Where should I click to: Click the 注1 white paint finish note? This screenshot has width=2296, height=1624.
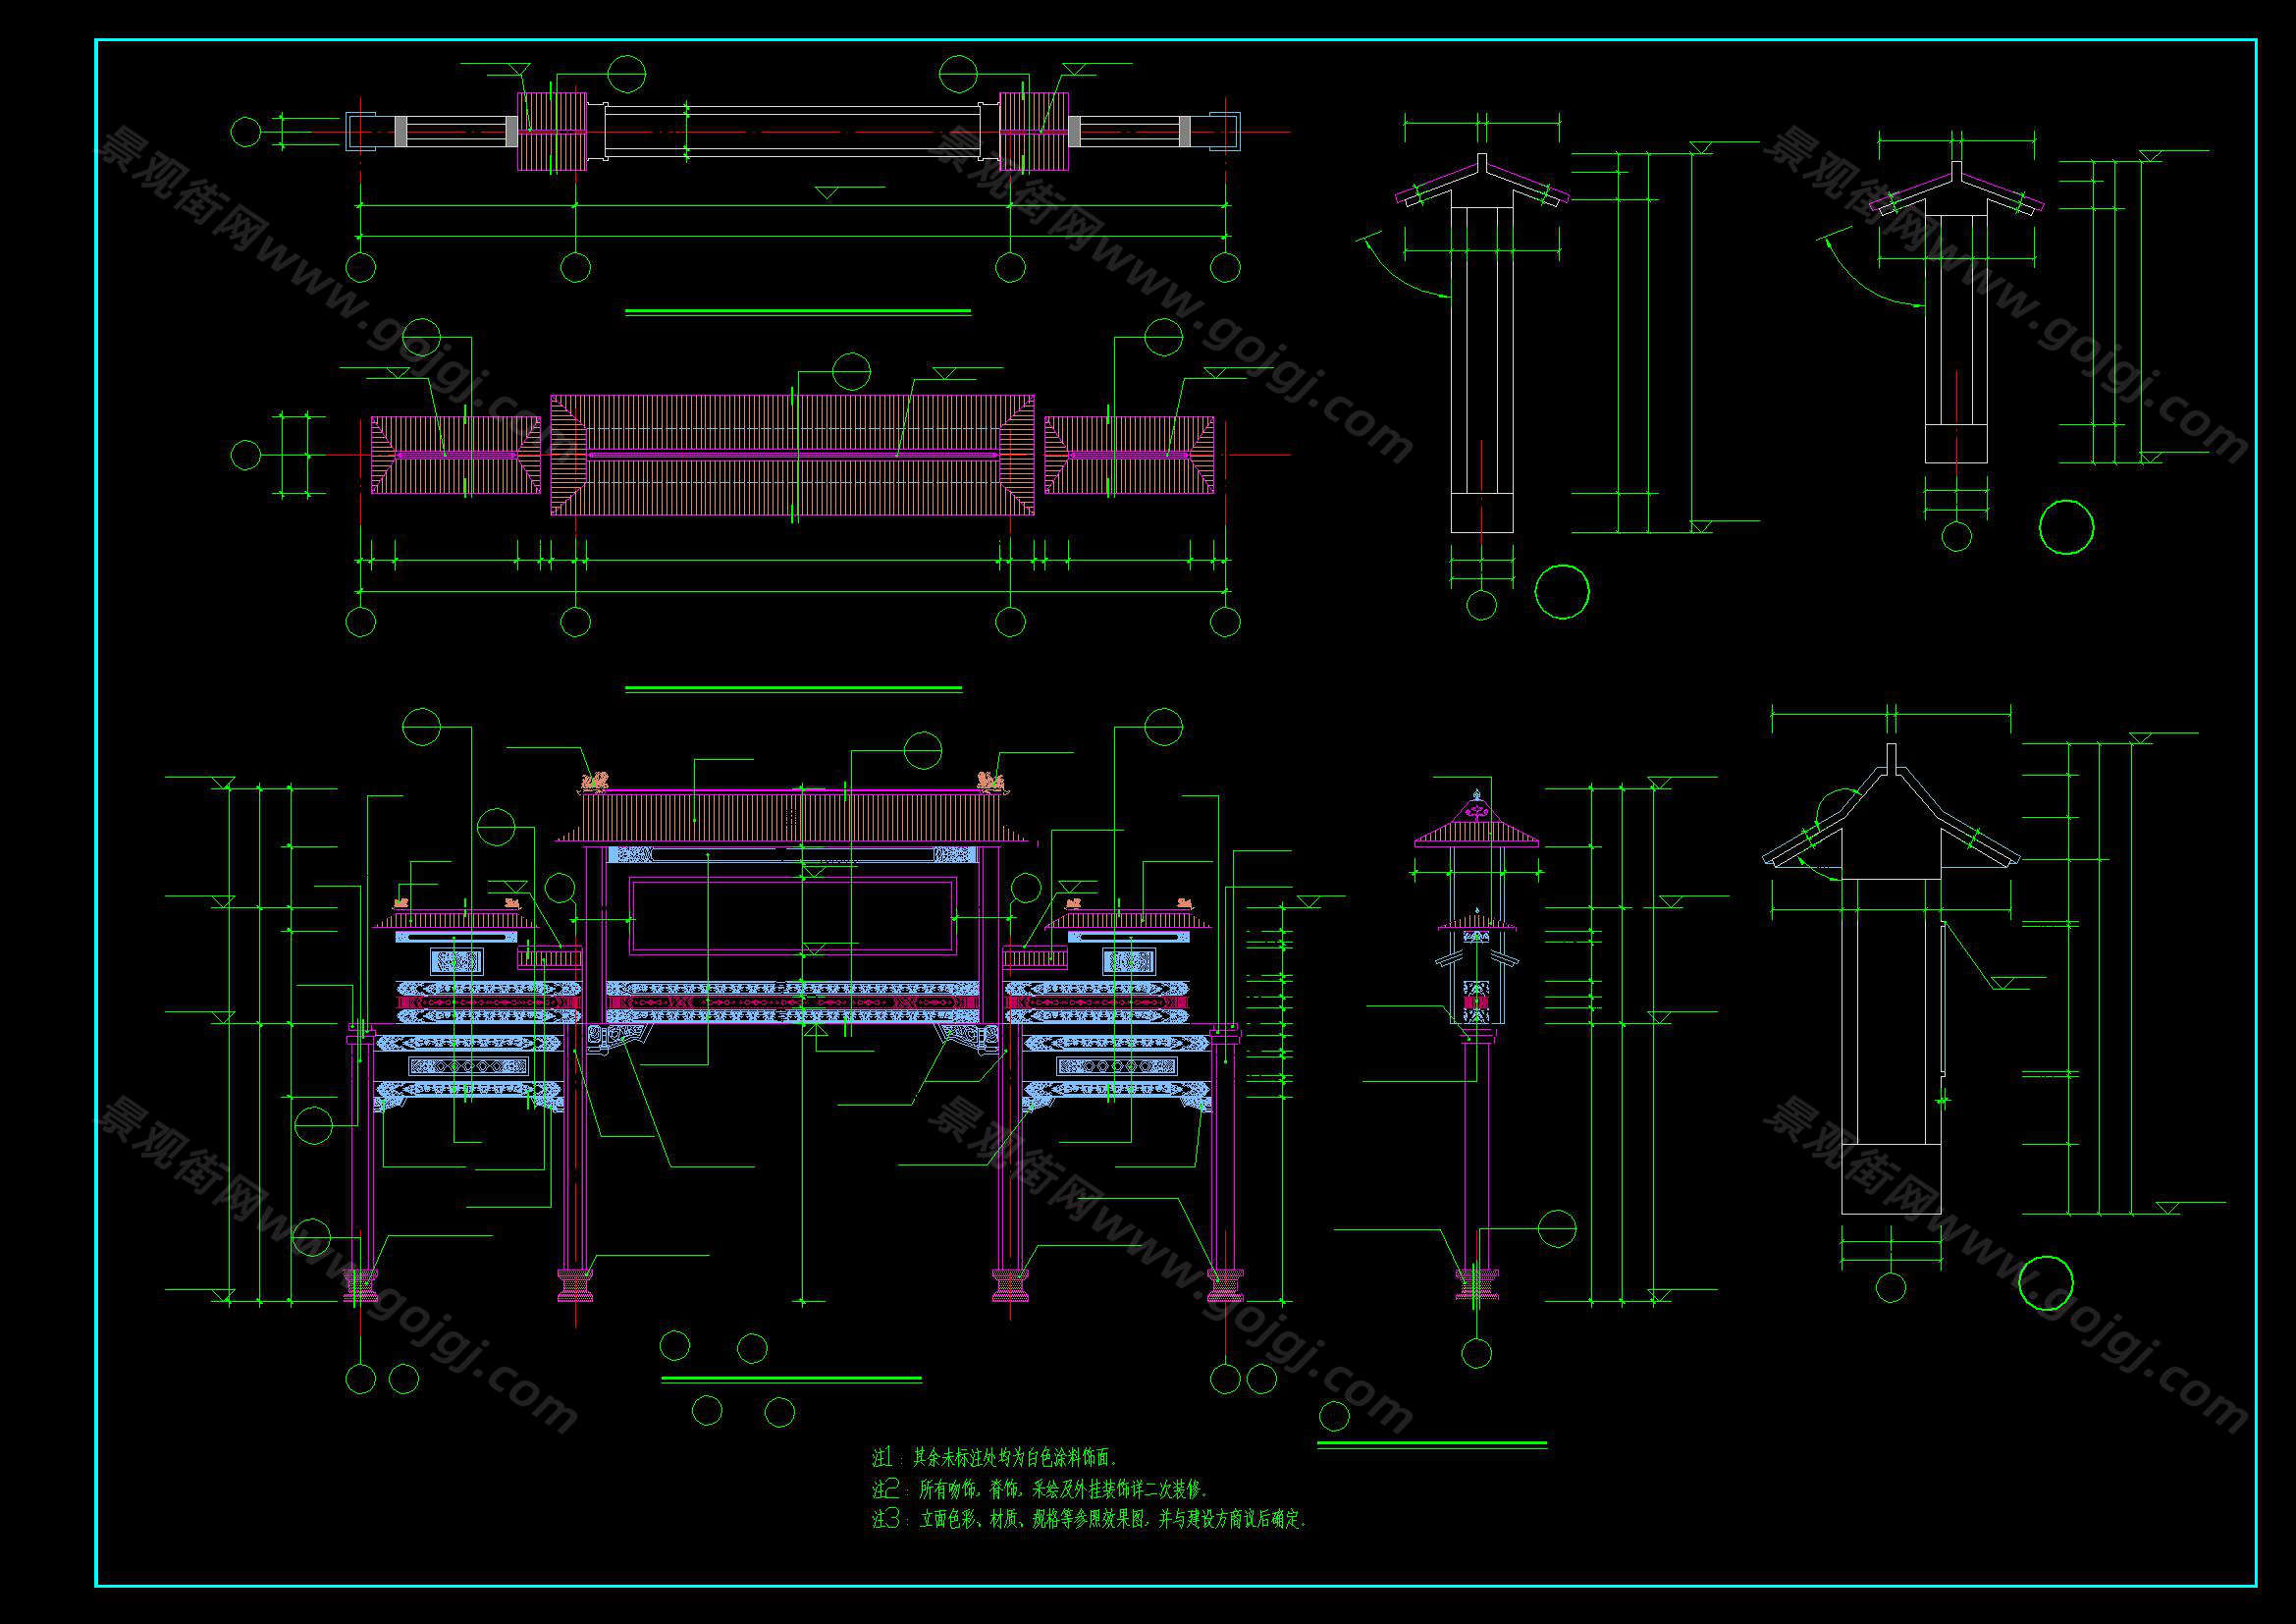995,1458
